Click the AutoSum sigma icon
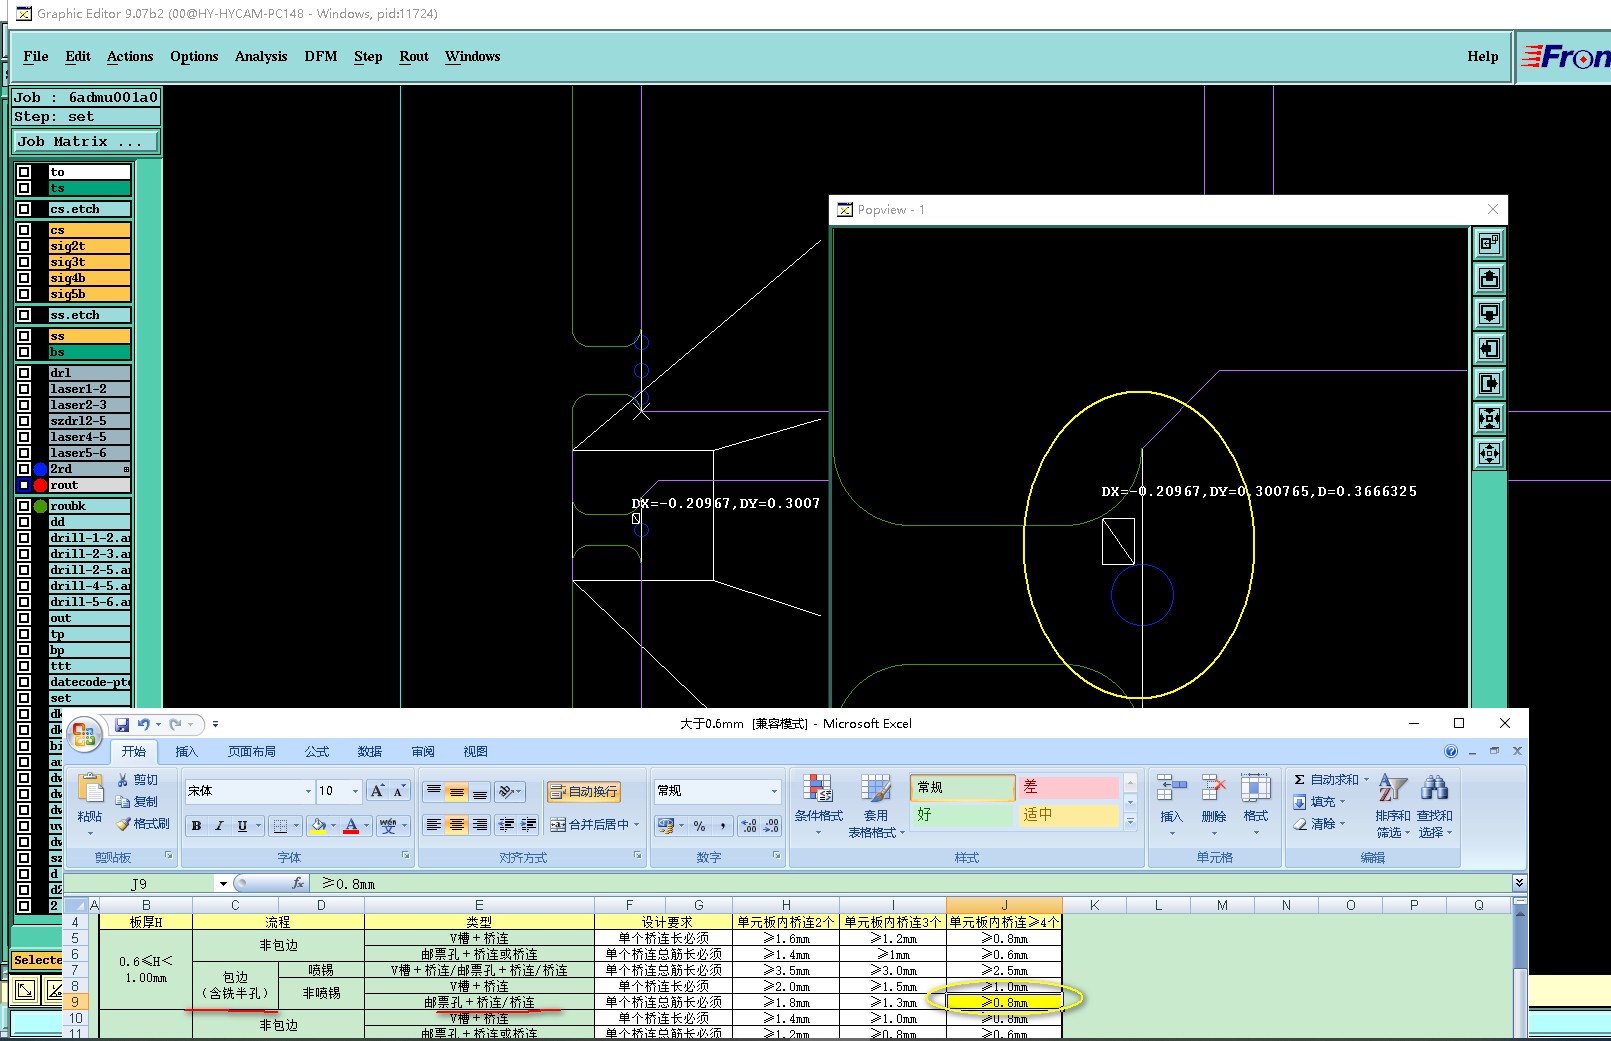 pyautogui.click(x=1300, y=780)
